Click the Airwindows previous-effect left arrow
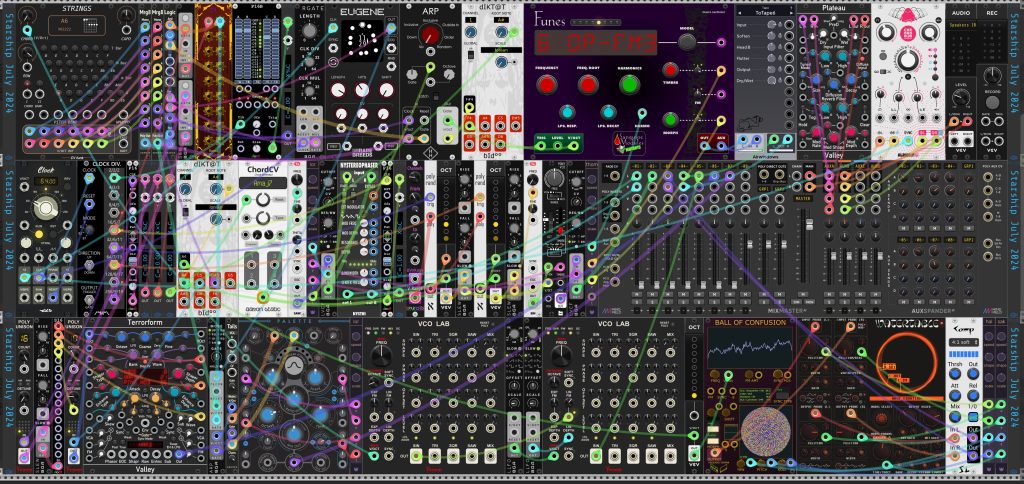Viewport: 1024px width, 484px height. point(739,12)
